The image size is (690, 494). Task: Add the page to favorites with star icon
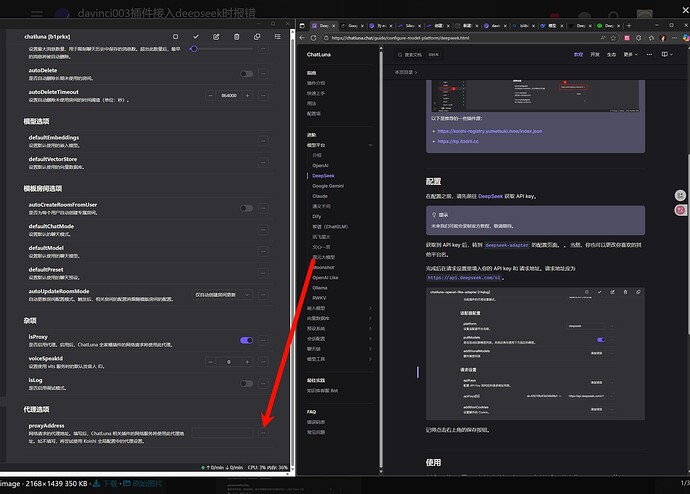pos(613,38)
